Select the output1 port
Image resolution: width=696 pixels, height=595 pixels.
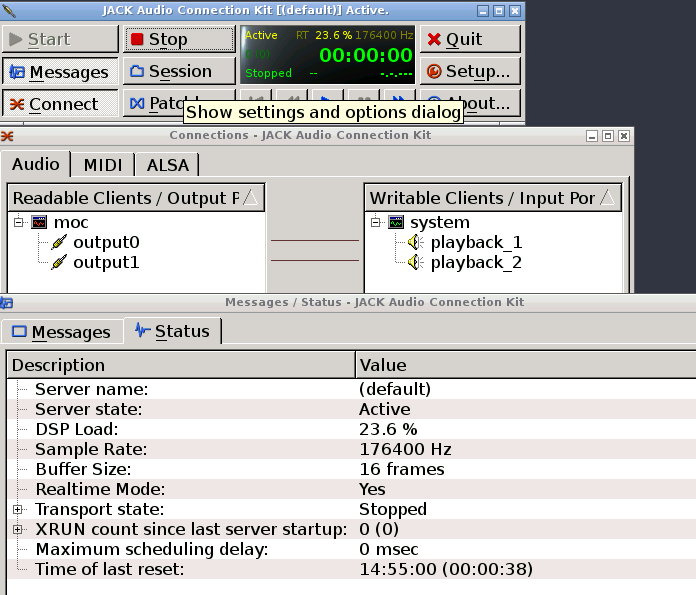tap(106, 262)
